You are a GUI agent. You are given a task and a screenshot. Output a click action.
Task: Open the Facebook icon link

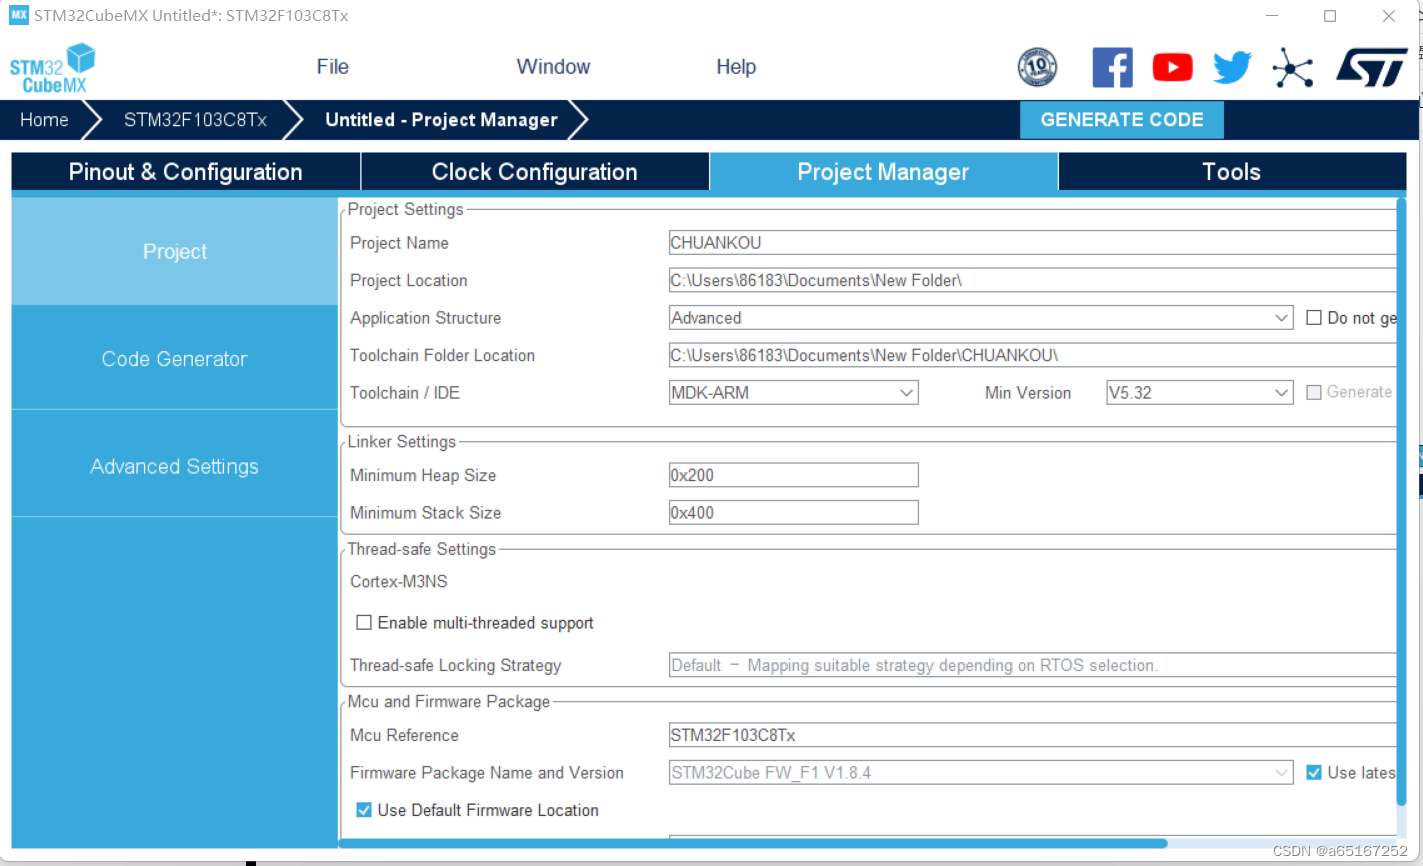click(1112, 67)
